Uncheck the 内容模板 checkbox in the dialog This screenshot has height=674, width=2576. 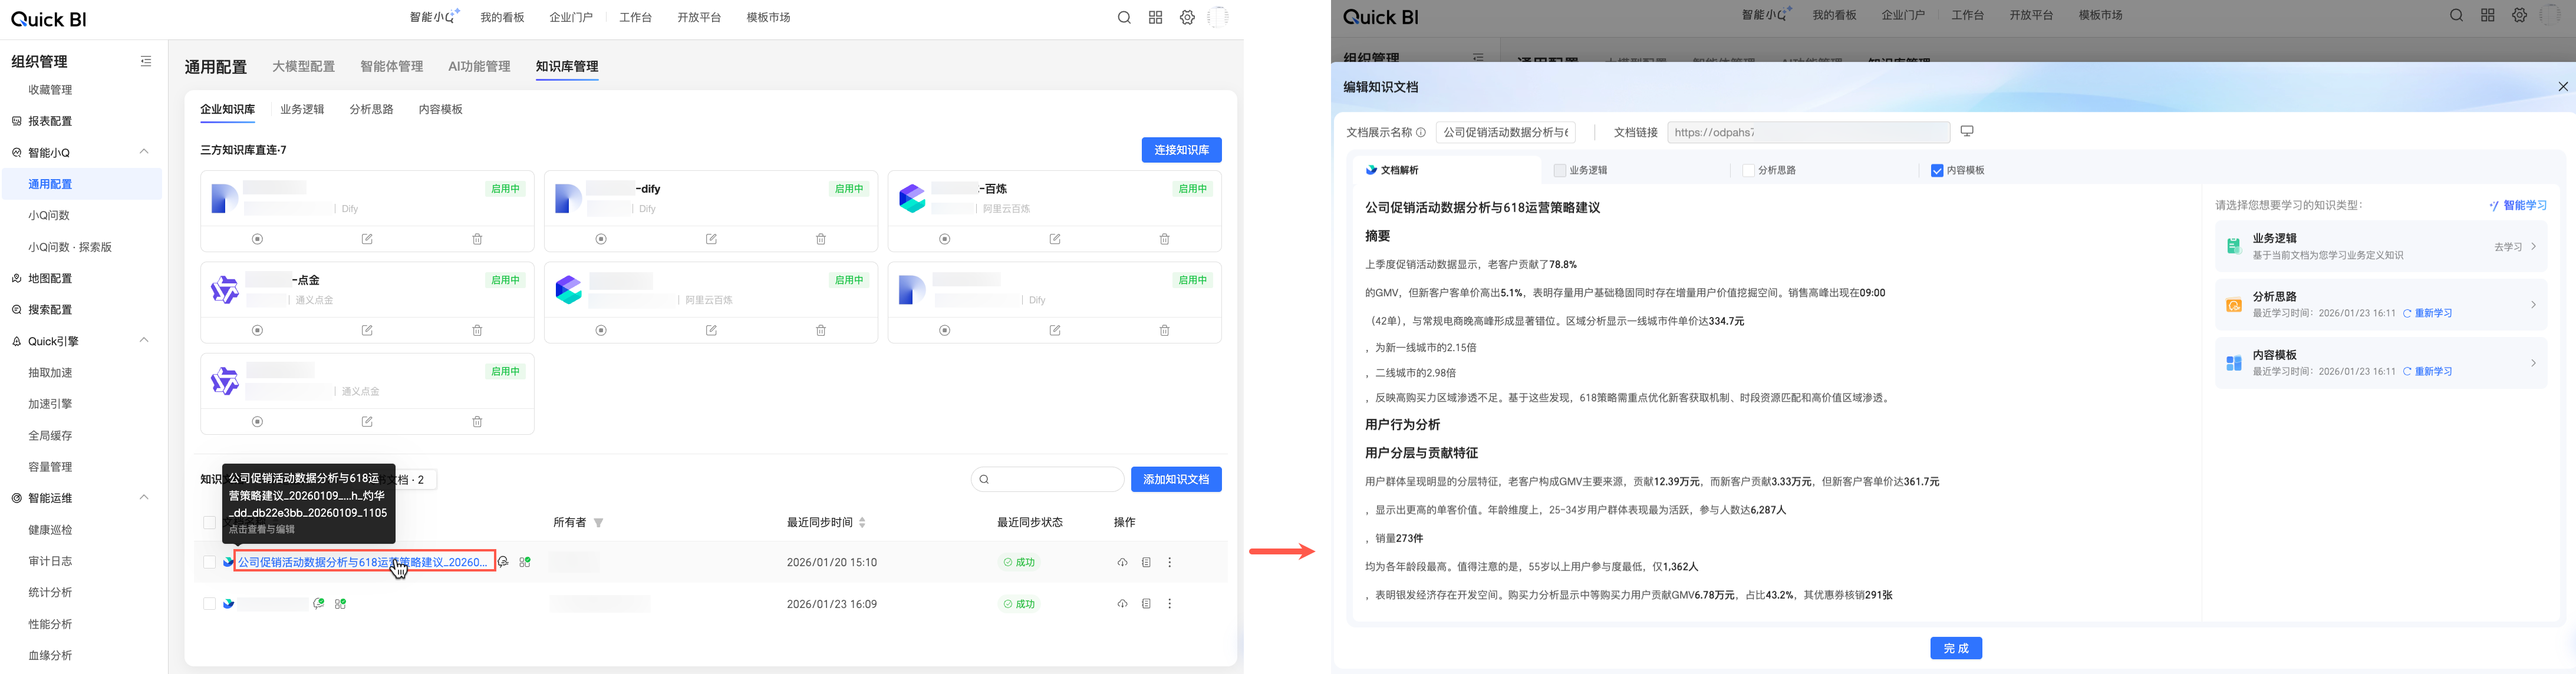tap(1936, 171)
